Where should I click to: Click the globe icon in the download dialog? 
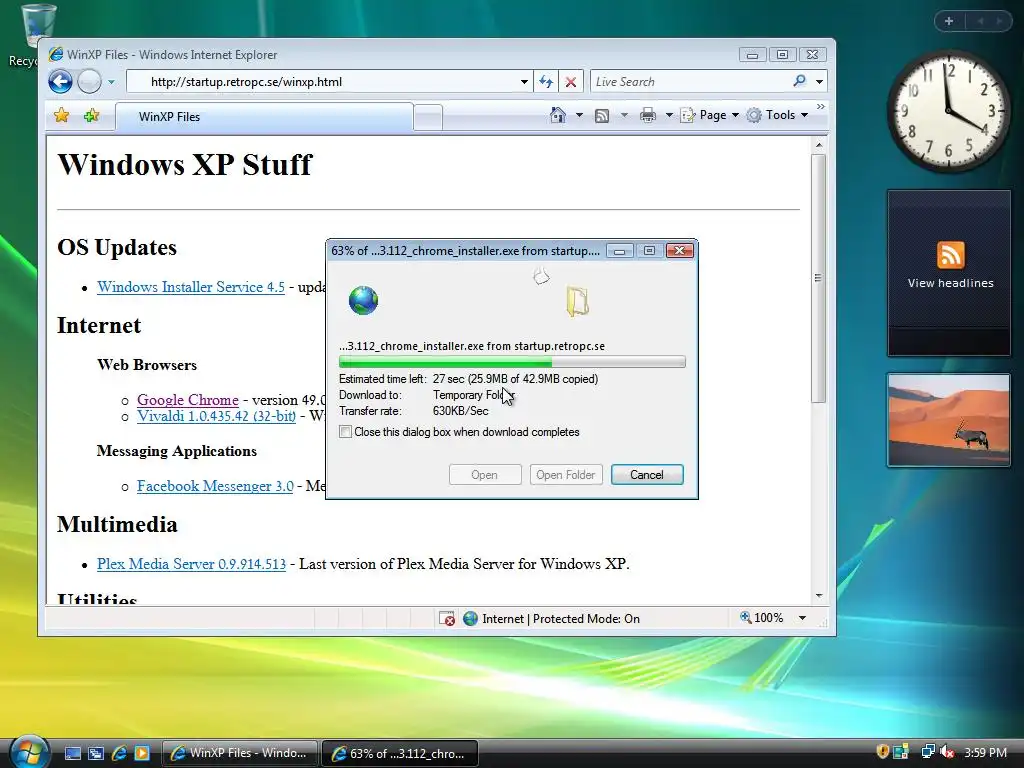click(363, 300)
